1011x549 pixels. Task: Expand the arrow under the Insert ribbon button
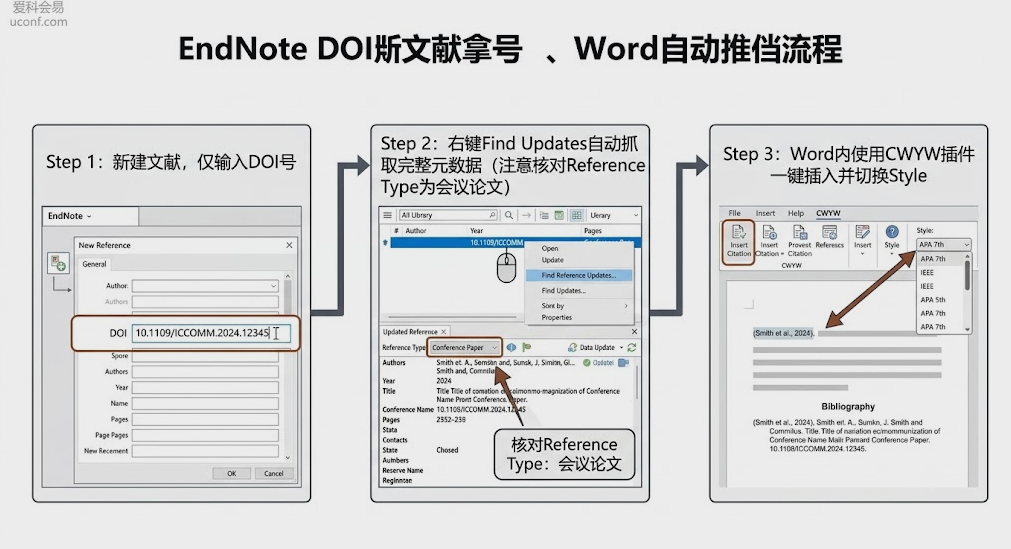pyautogui.click(x=862, y=254)
